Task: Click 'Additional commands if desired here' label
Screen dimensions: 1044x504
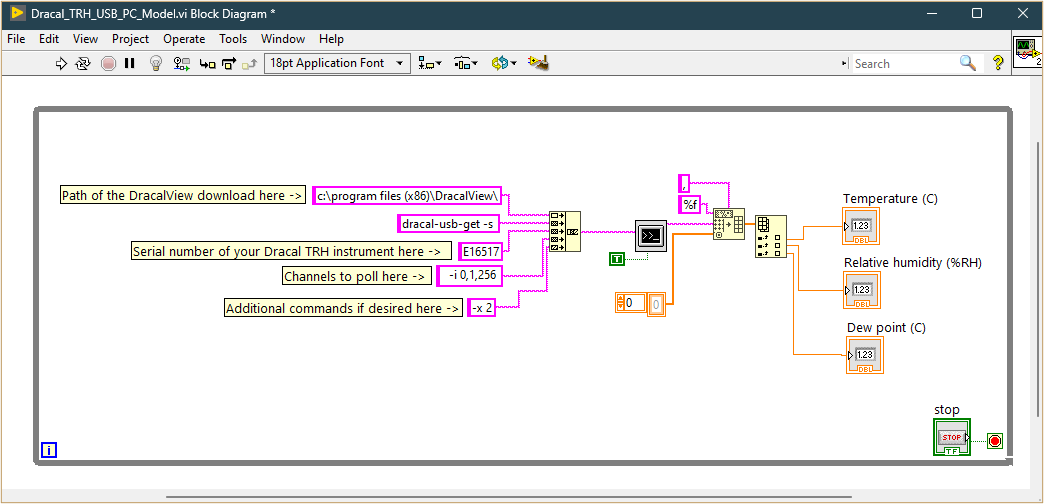Action: click(x=343, y=308)
